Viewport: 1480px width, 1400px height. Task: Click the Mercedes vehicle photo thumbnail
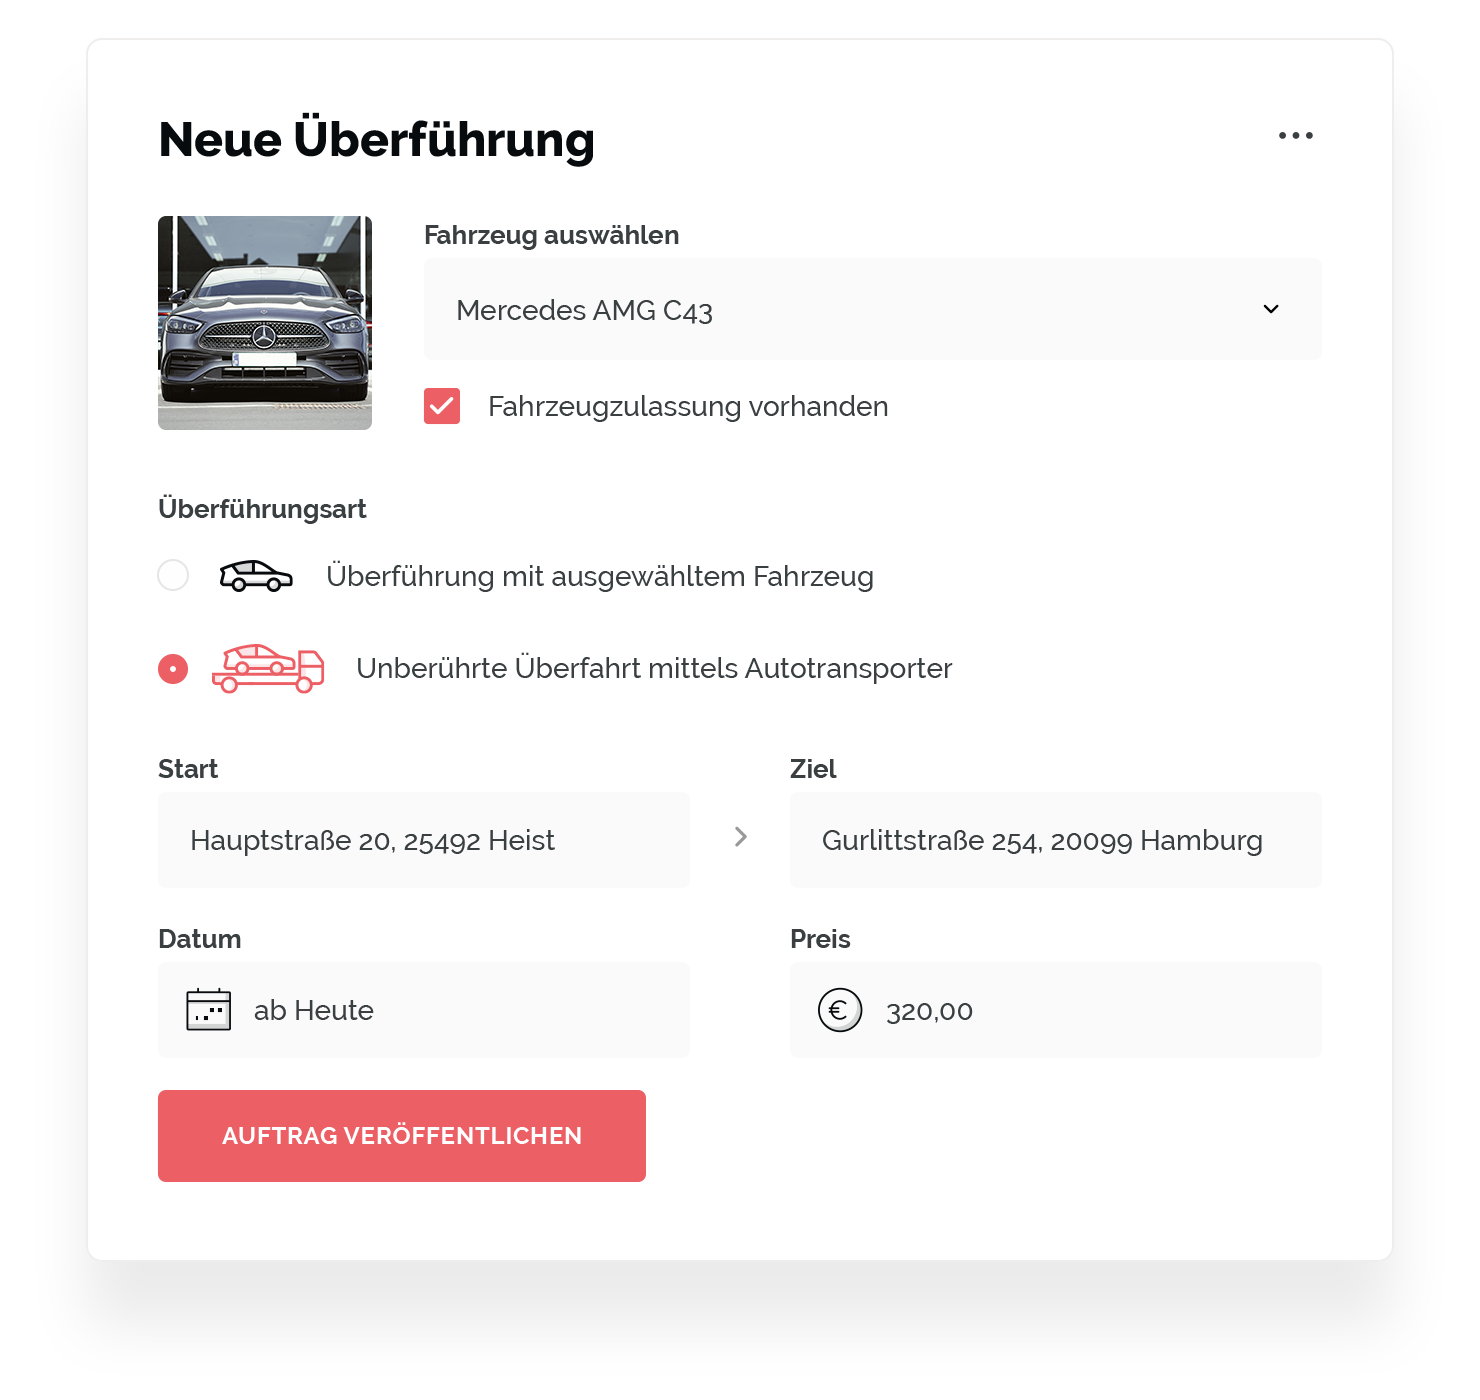point(265,323)
